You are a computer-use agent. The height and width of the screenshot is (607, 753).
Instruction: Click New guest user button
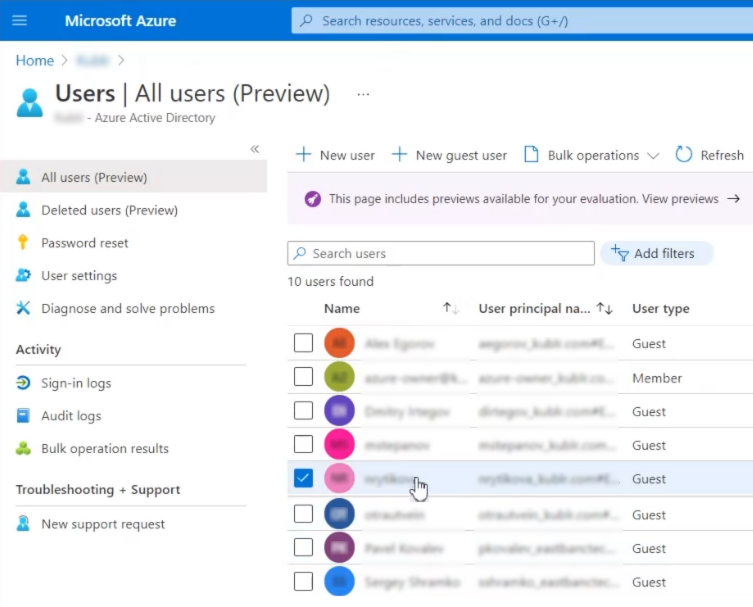click(449, 155)
